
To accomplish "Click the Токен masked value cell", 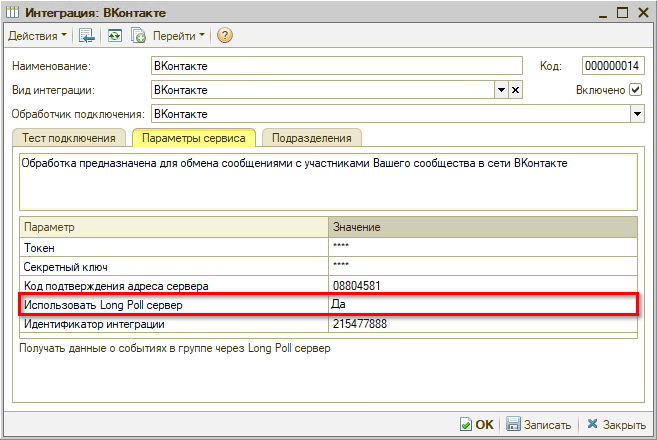I will [x=483, y=247].
